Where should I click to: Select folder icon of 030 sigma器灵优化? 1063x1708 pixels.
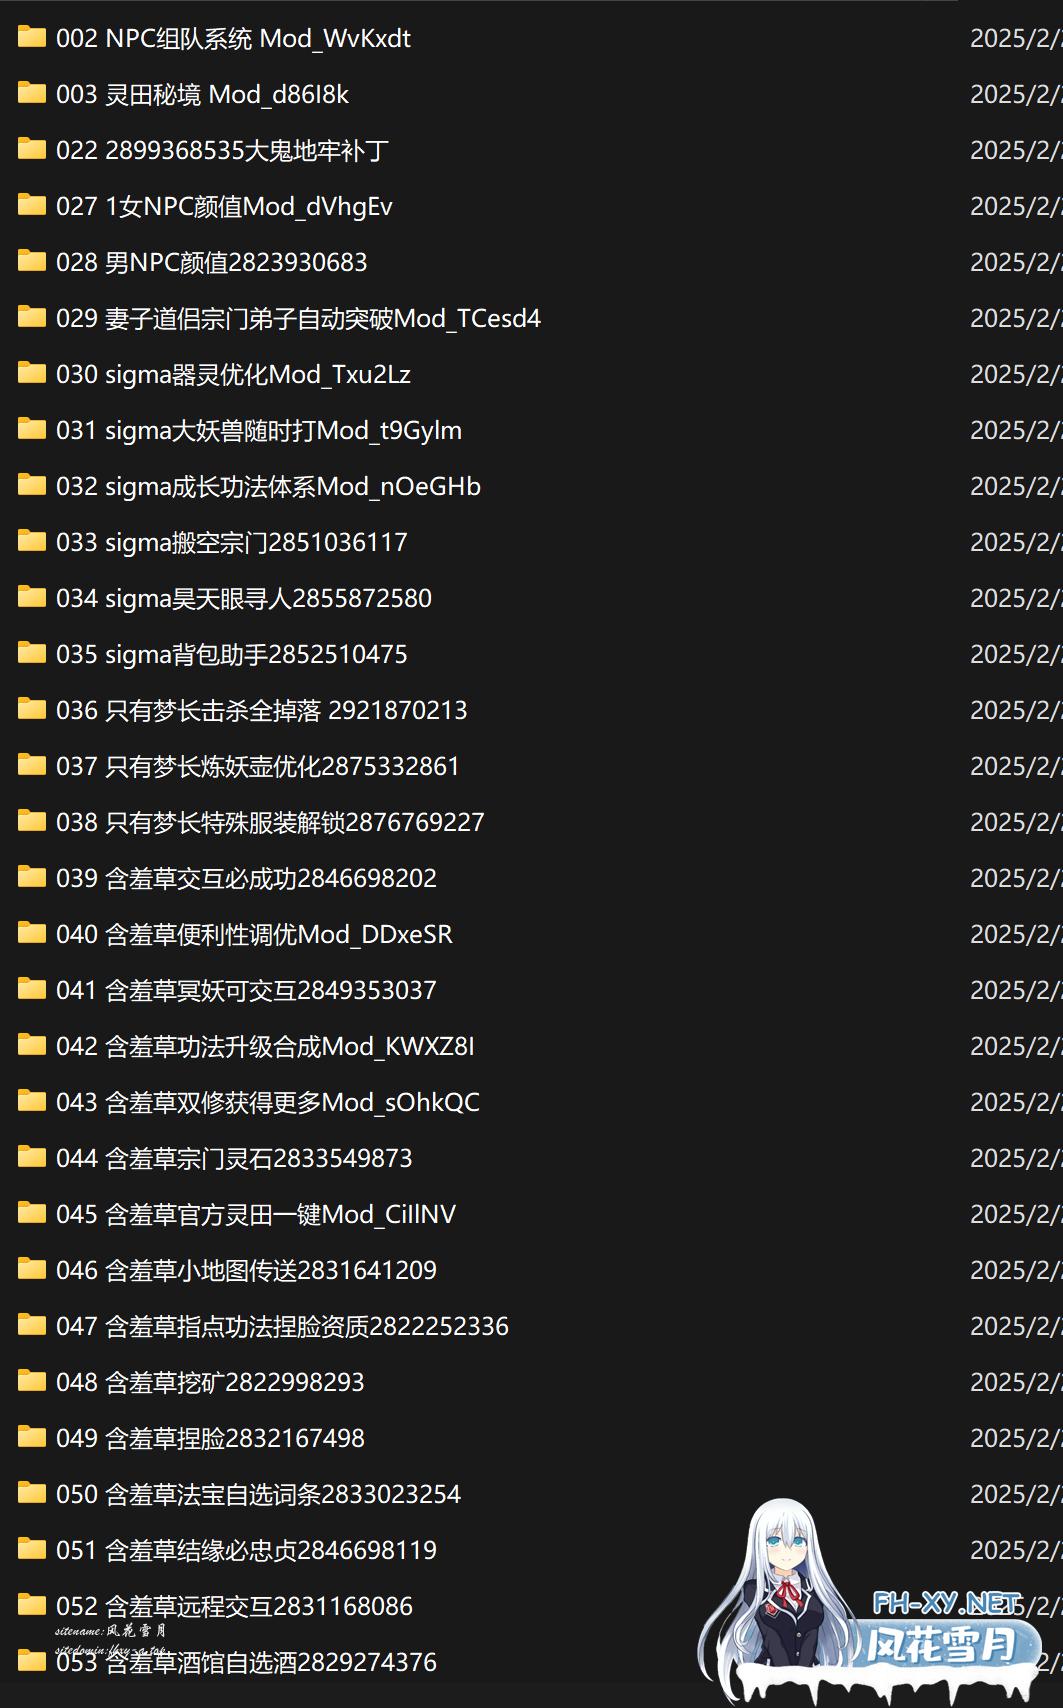[32, 374]
